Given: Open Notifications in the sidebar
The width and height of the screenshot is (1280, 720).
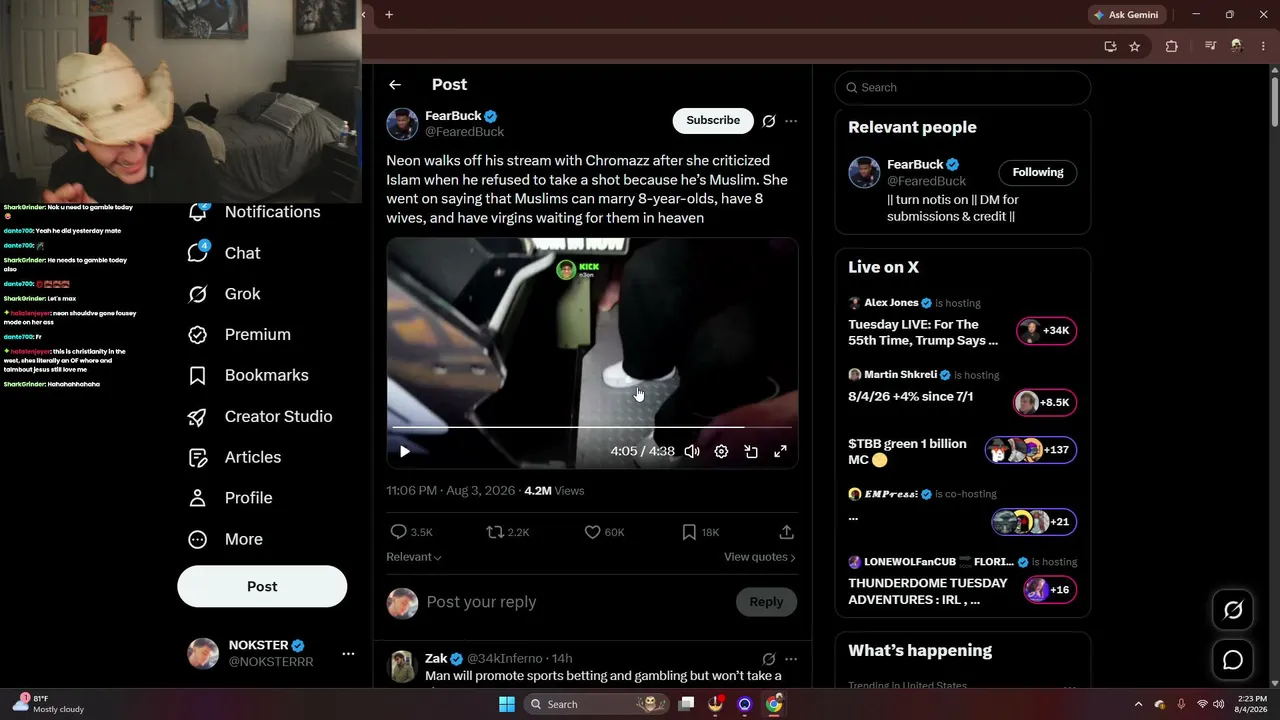Looking at the screenshot, I should (255, 212).
